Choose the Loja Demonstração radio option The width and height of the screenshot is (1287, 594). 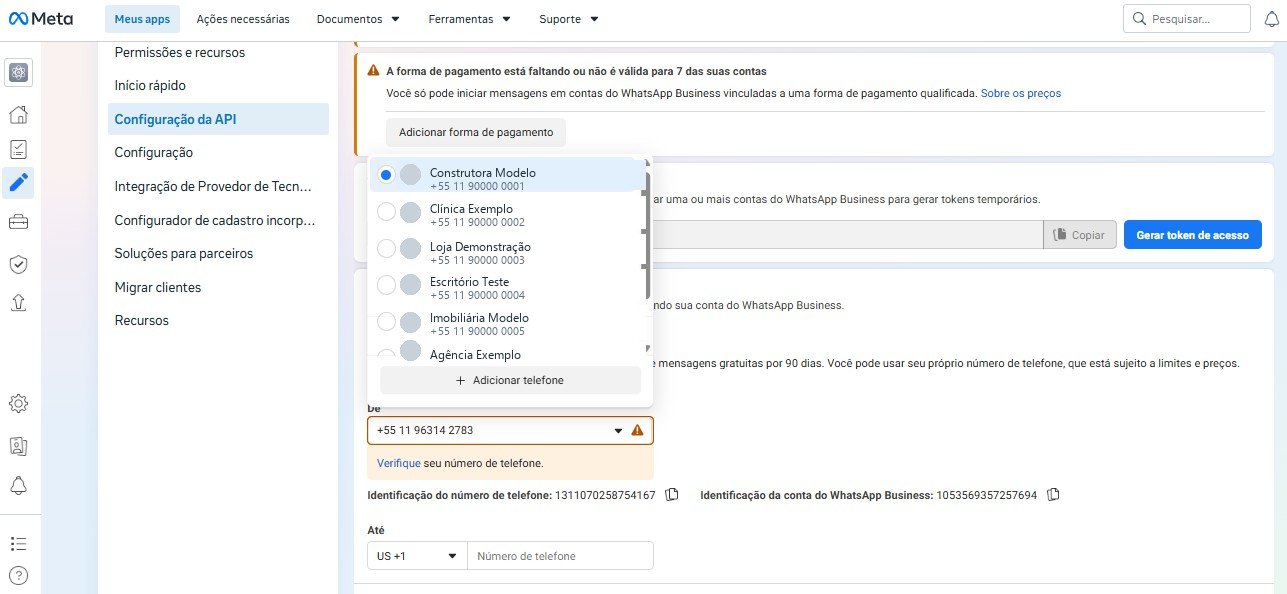(386, 249)
